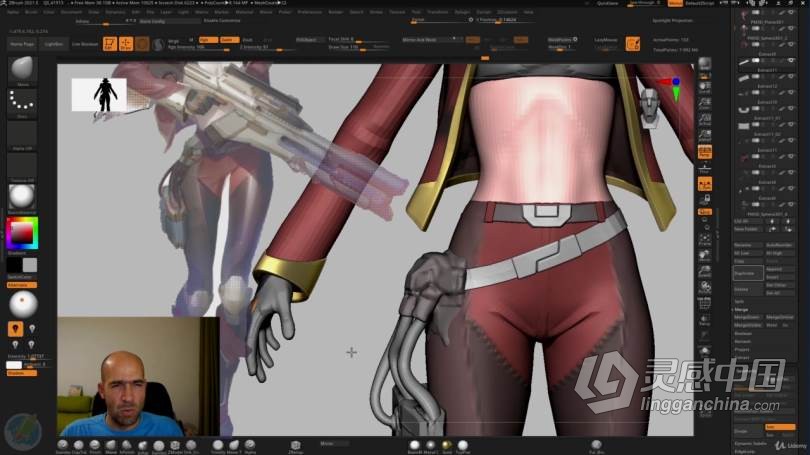Open the Material menu
Viewport: 810px width, 455px height.
click(x=244, y=12)
